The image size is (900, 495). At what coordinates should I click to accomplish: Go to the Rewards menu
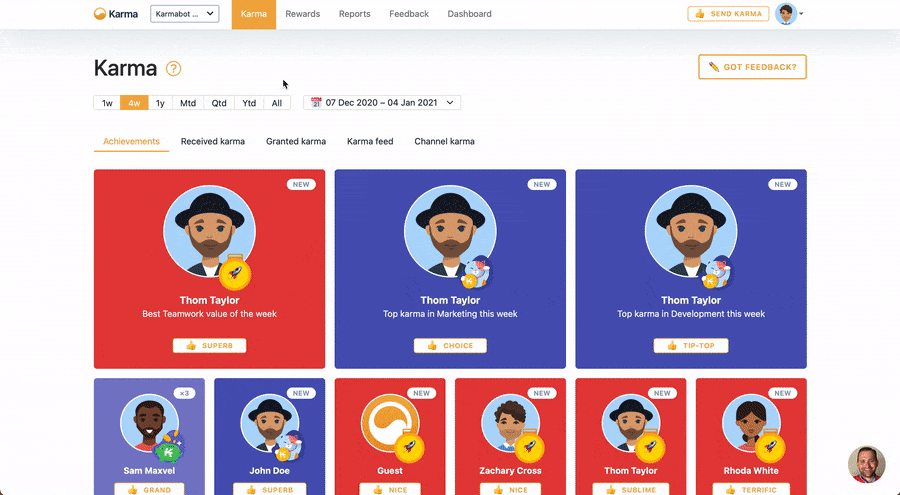point(302,14)
